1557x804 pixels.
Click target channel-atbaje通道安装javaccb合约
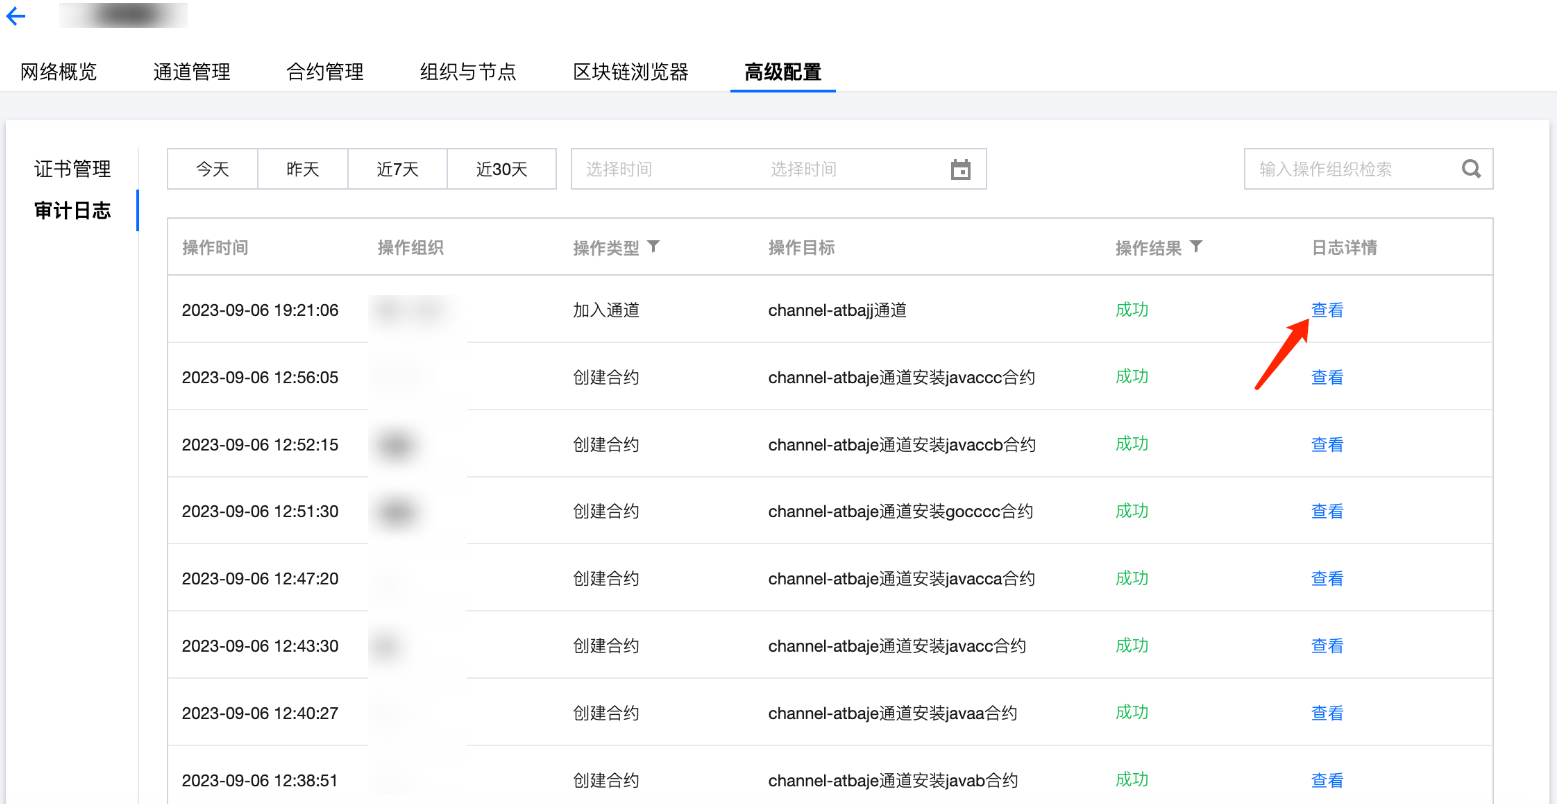902,444
